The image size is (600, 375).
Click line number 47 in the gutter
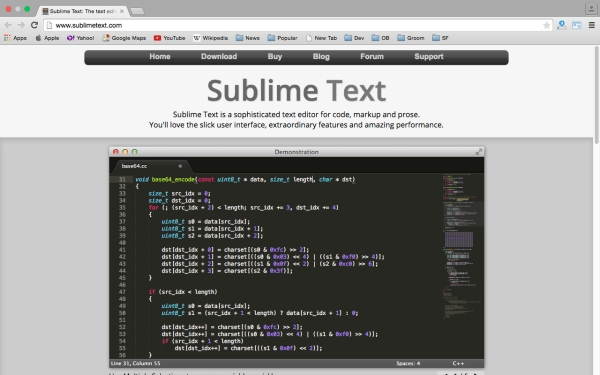(122, 292)
